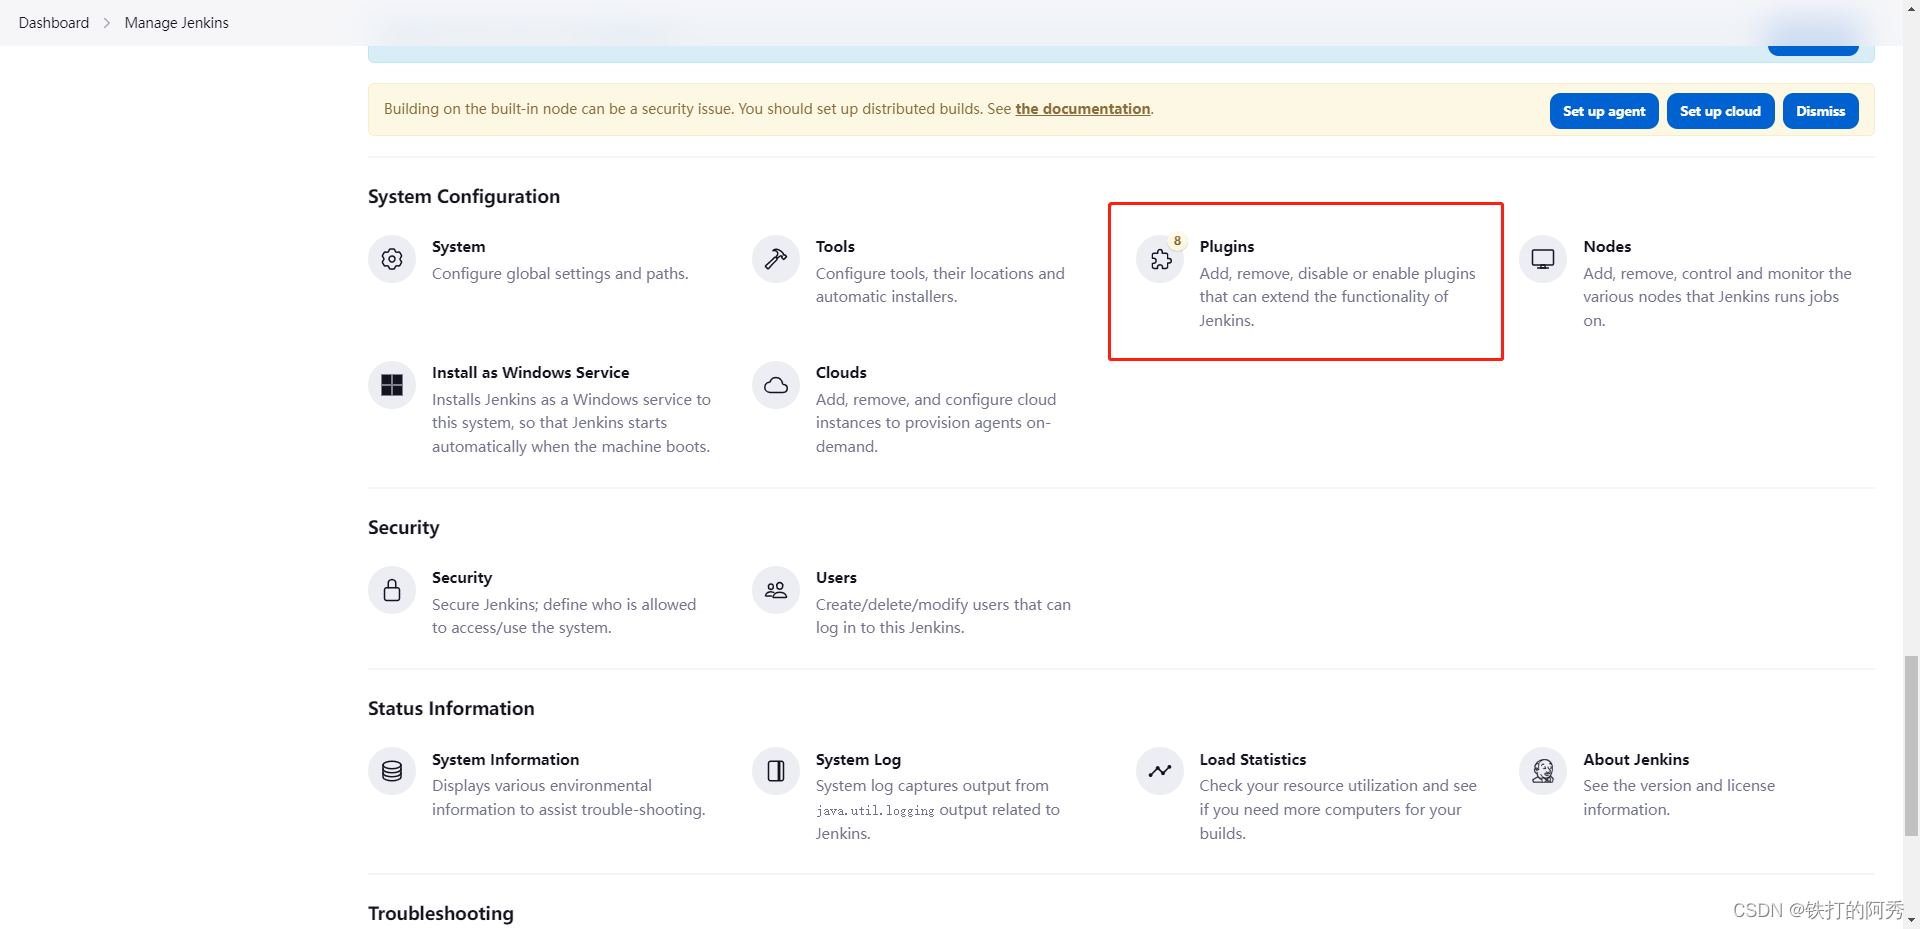Open the Load Statistics title link
The image size is (1920, 929).
point(1252,760)
